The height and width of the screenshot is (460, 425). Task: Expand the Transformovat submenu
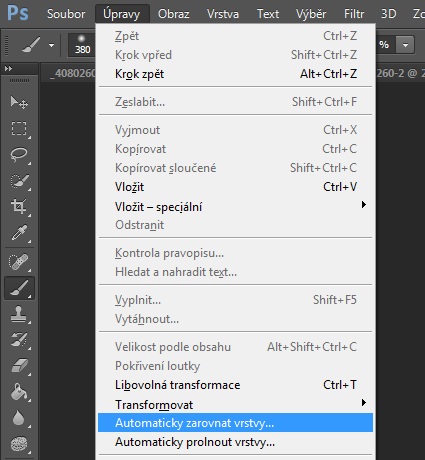pyautogui.click(x=364, y=402)
